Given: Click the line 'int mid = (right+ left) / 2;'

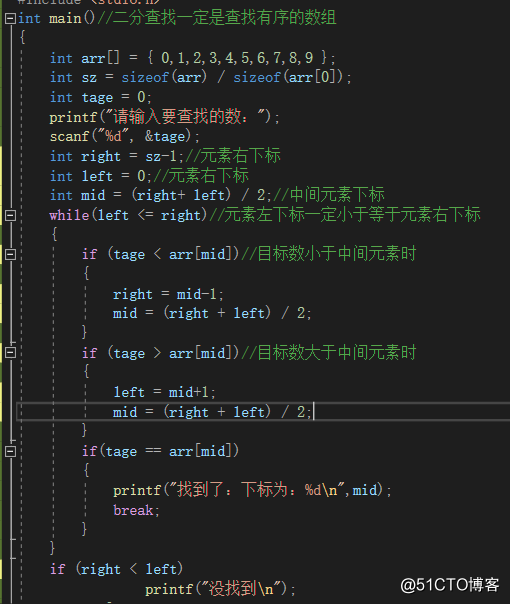Looking at the screenshot, I should [161, 195].
